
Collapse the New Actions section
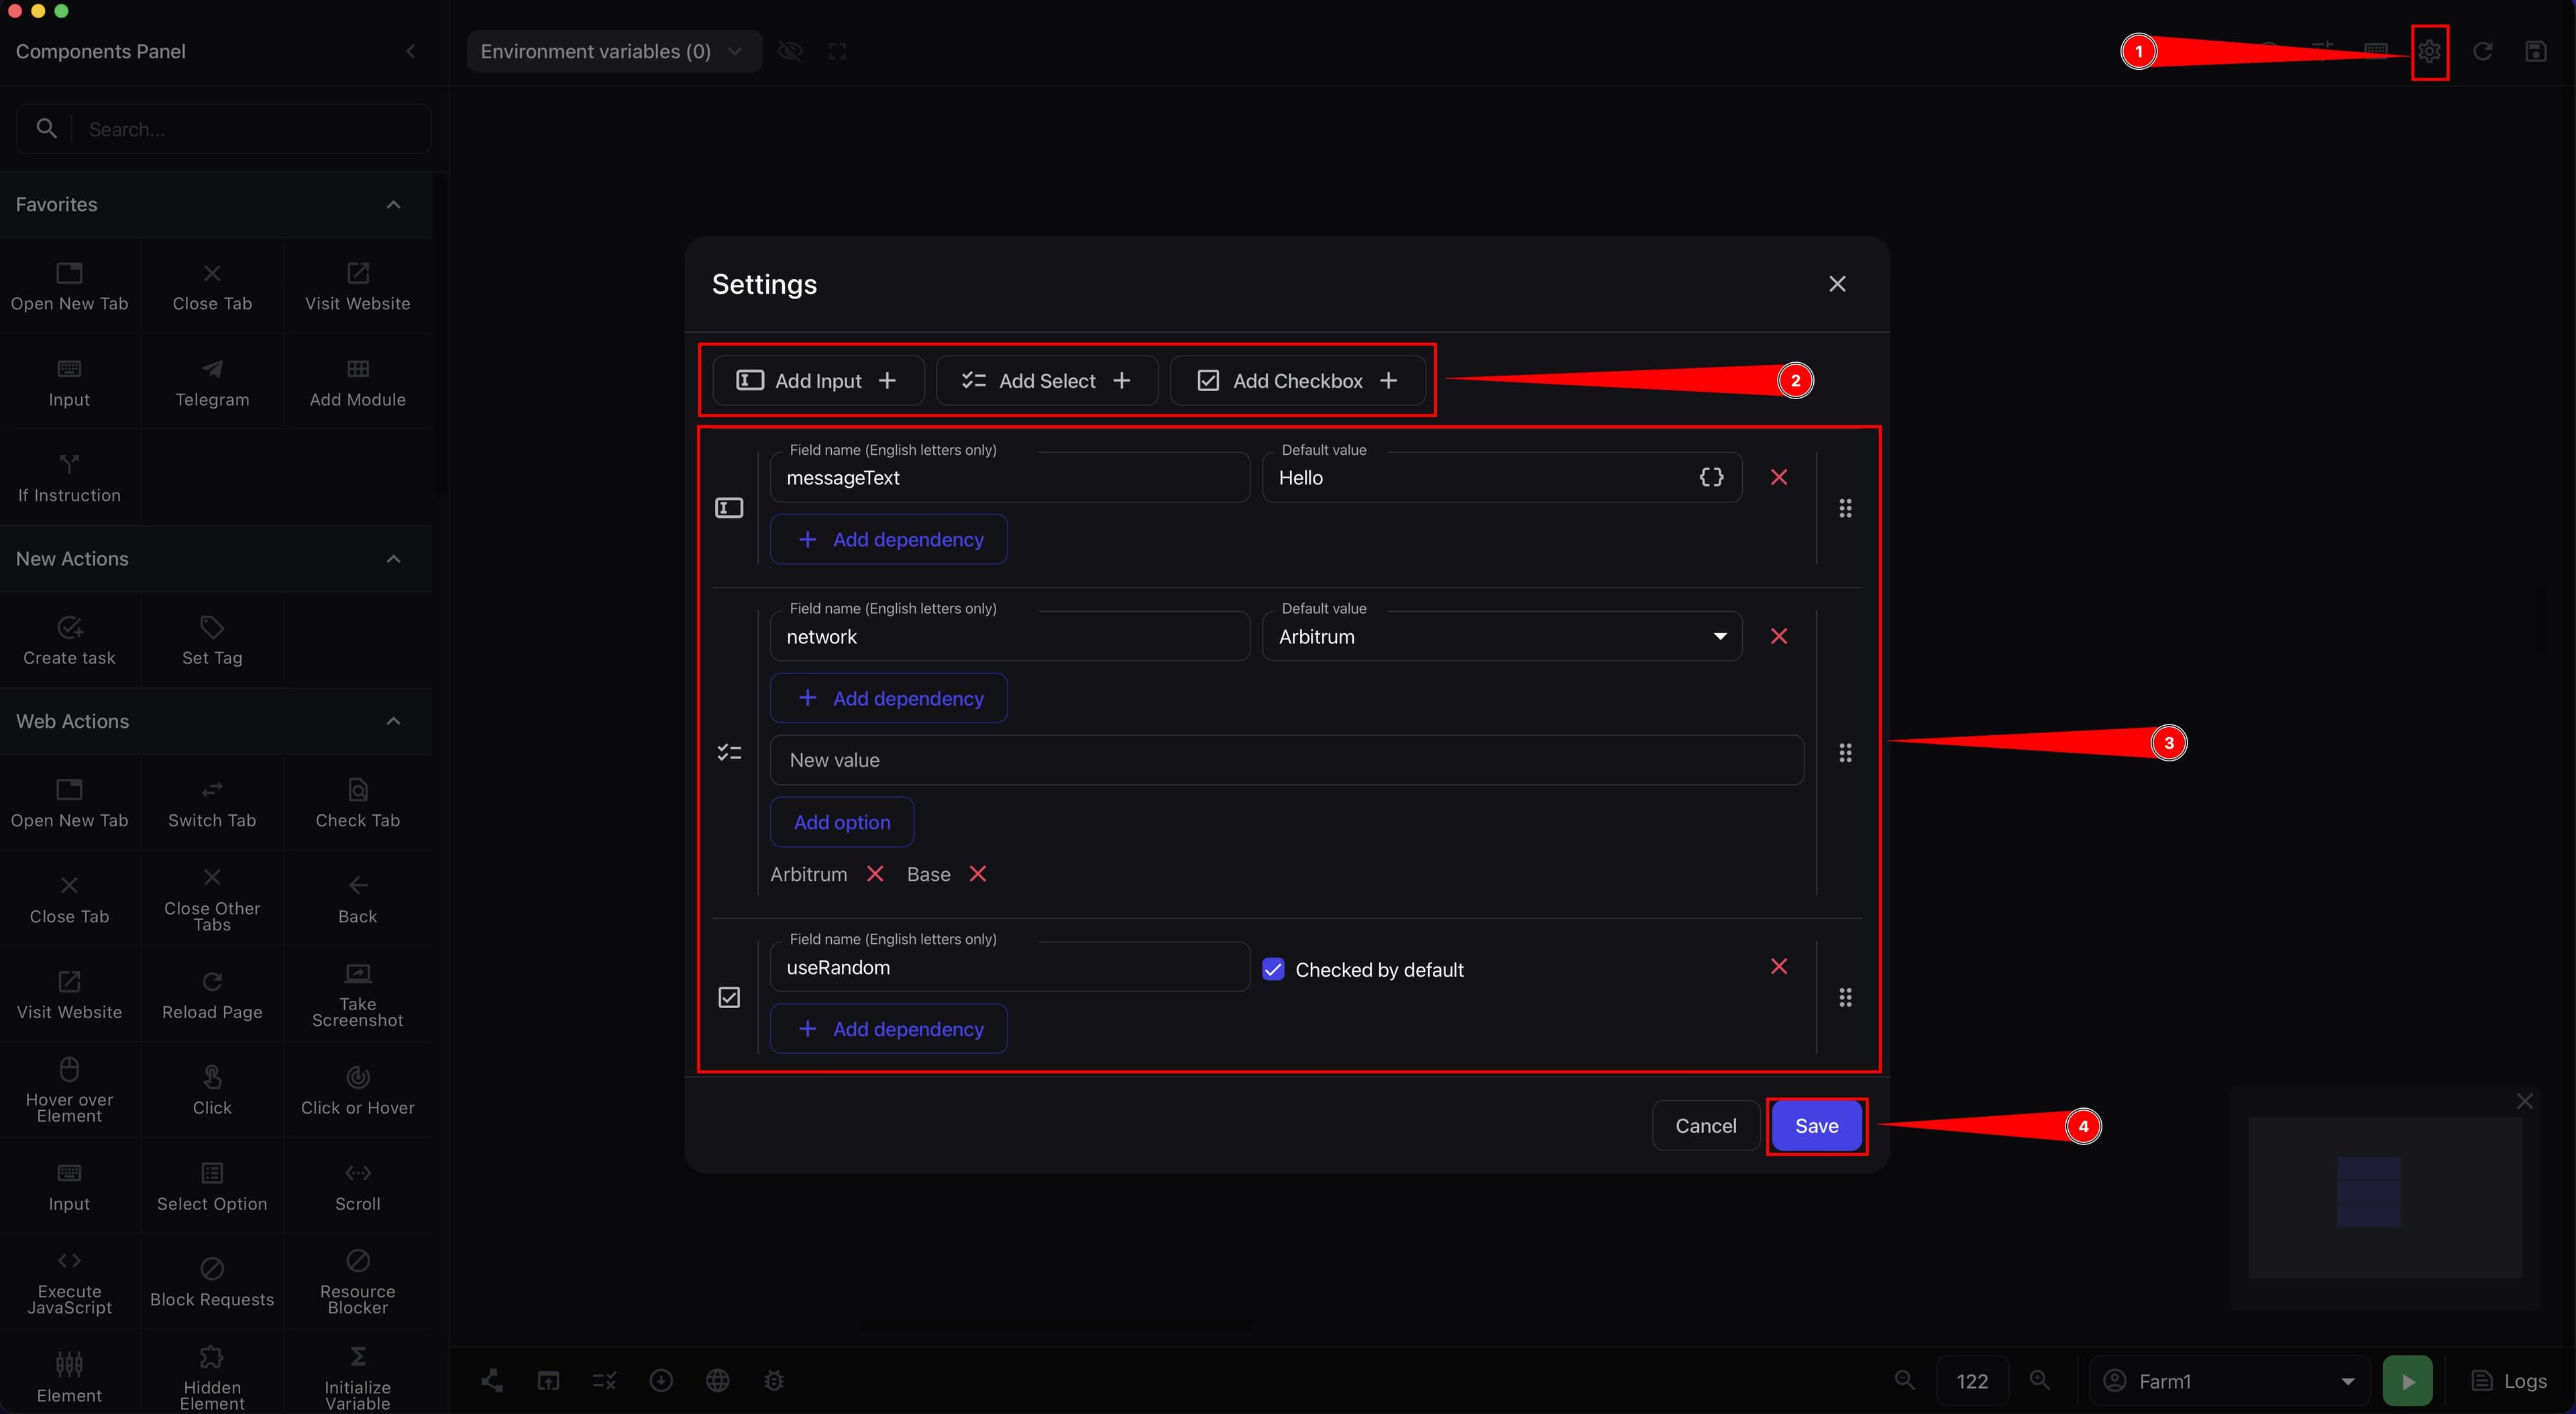click(393, 559)
